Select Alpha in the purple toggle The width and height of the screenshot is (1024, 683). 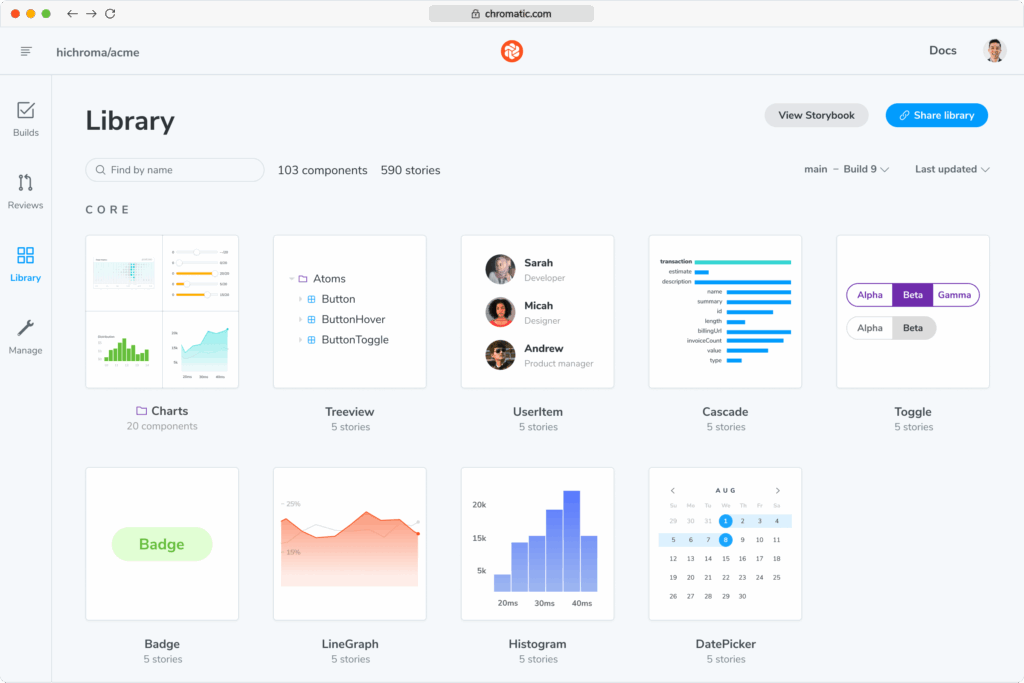point(870,295)
